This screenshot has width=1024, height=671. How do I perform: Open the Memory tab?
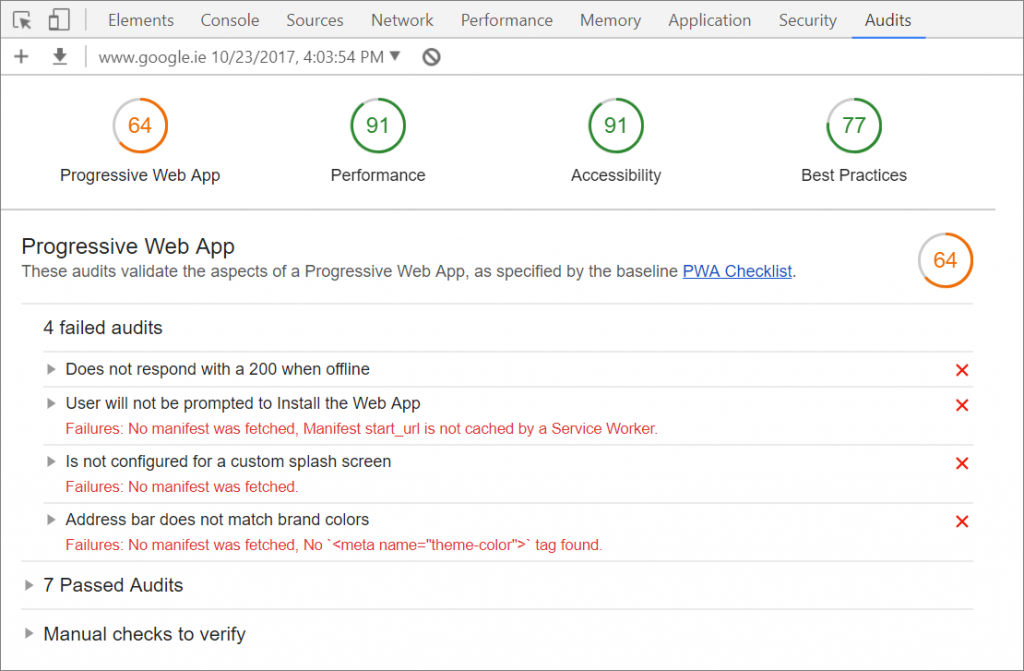[611, 20]
